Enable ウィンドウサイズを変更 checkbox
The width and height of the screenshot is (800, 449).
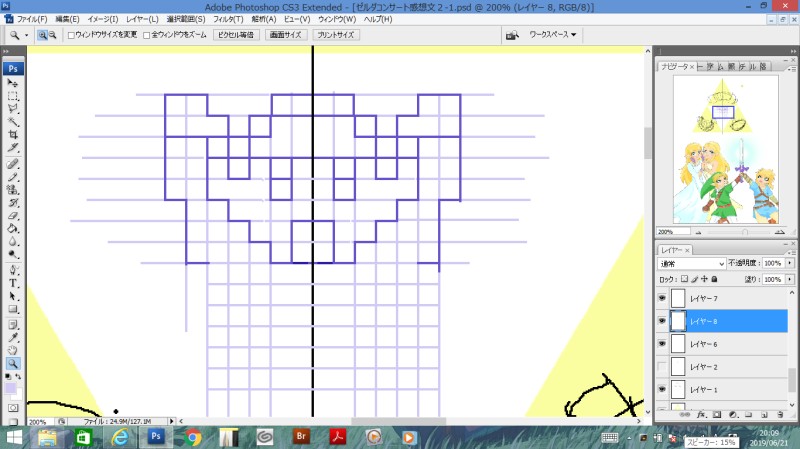coord(71,35)
